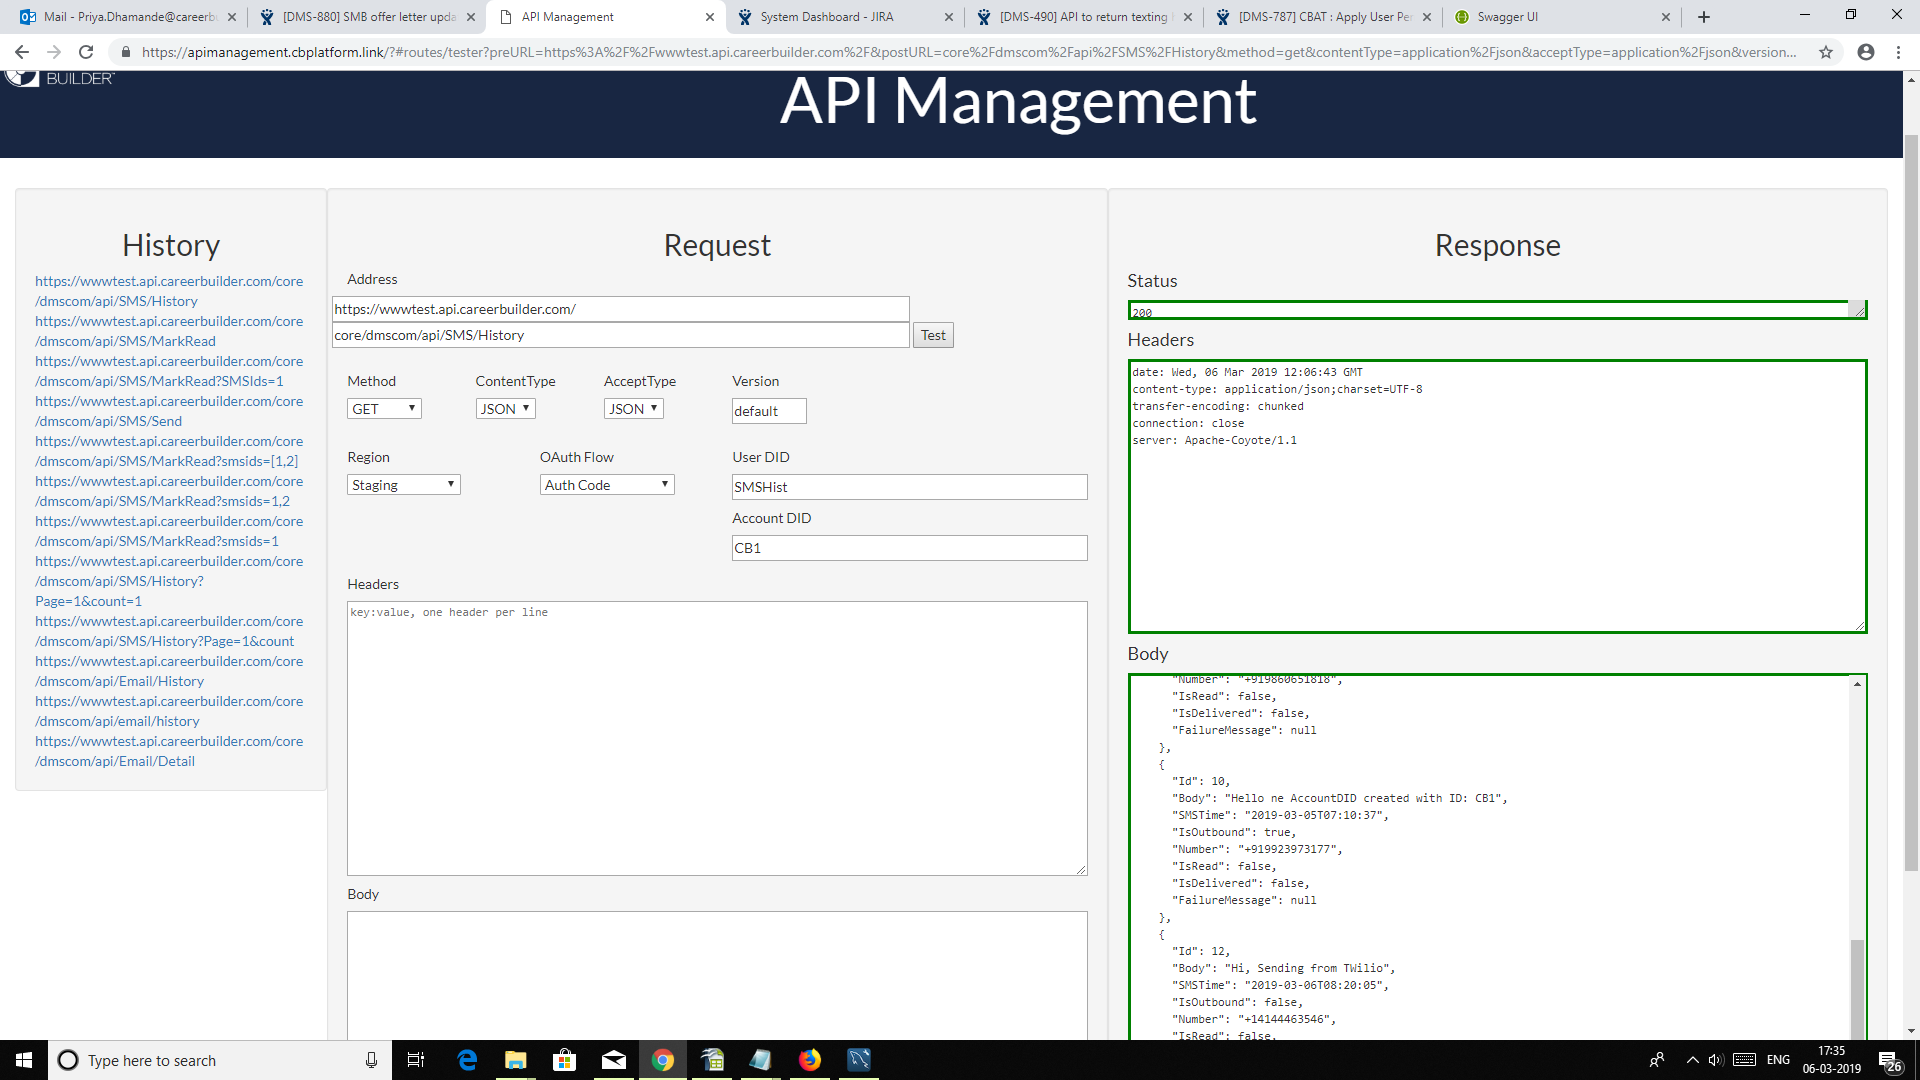Expand the ContentType JSON dropdown
The width and height of the screenshot is (1920, 1080).
click(505, 409)
